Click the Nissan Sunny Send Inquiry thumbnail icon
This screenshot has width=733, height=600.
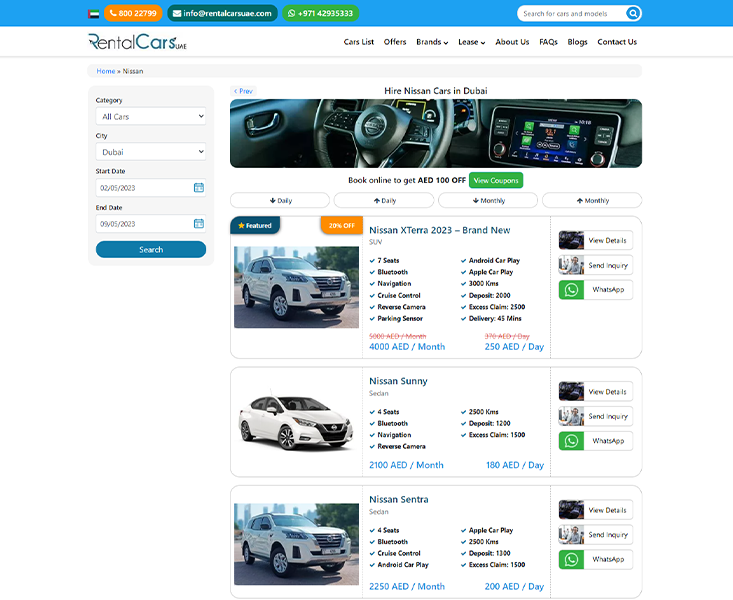click(x=571, y=416)
